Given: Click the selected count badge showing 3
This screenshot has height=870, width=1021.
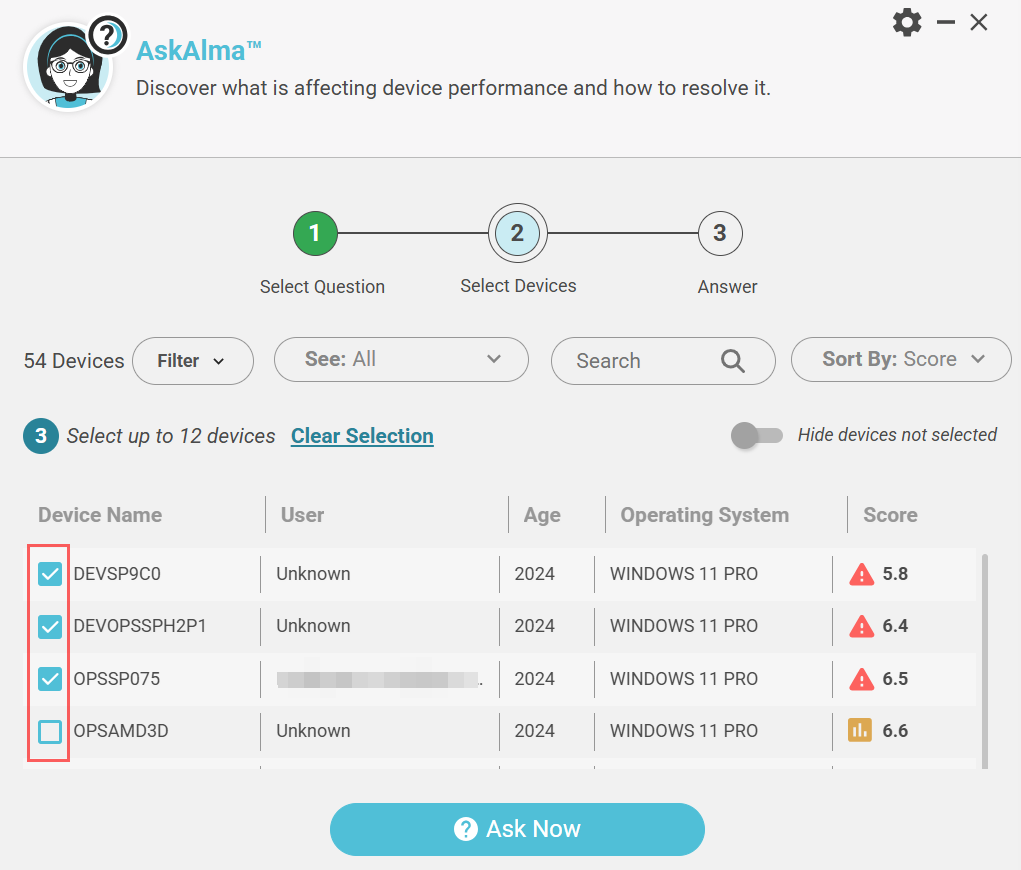Looking at the screenshot, I should click(41, 436).
